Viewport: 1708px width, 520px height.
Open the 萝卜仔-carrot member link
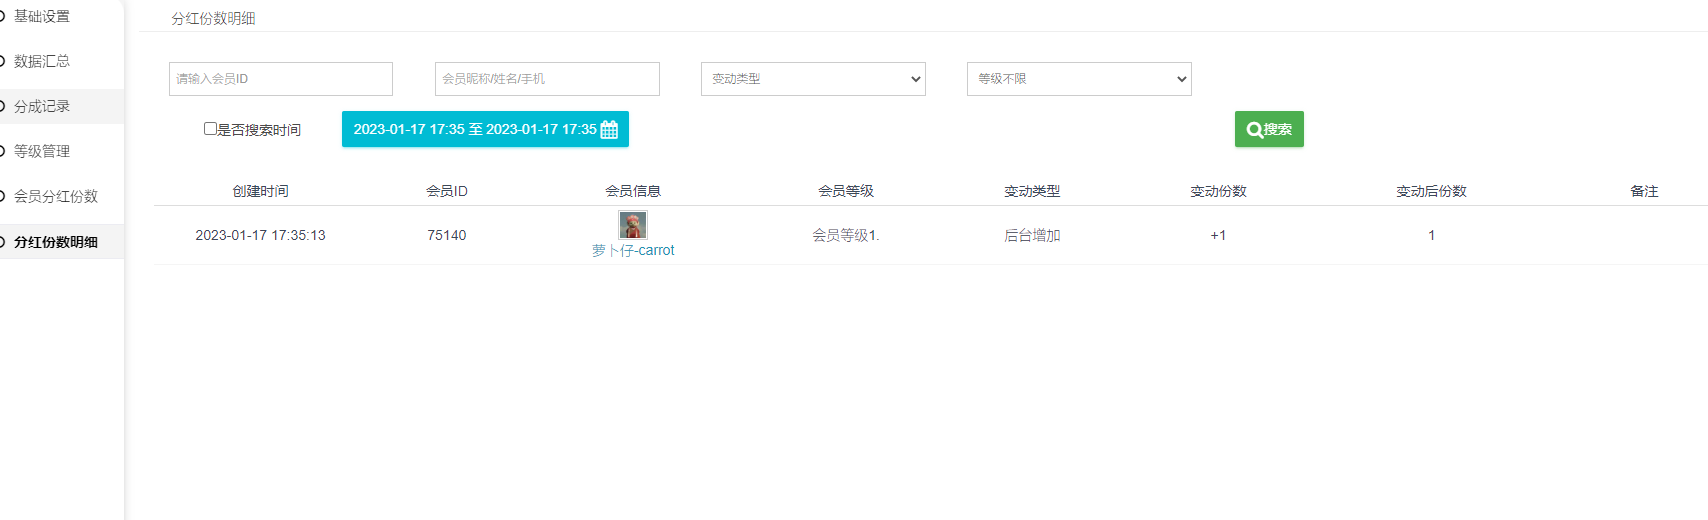(x=633, y=251)
